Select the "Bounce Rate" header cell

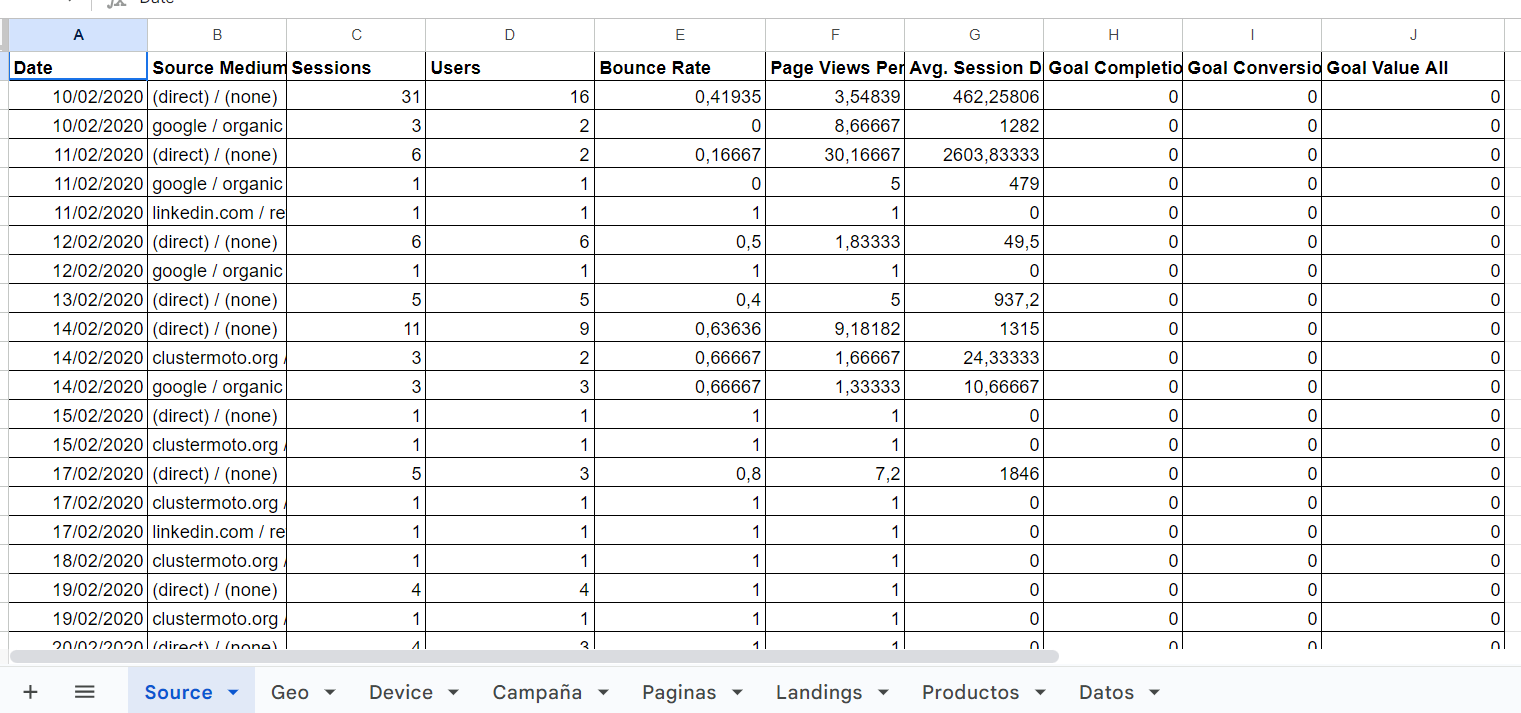[x=680, y=67]
